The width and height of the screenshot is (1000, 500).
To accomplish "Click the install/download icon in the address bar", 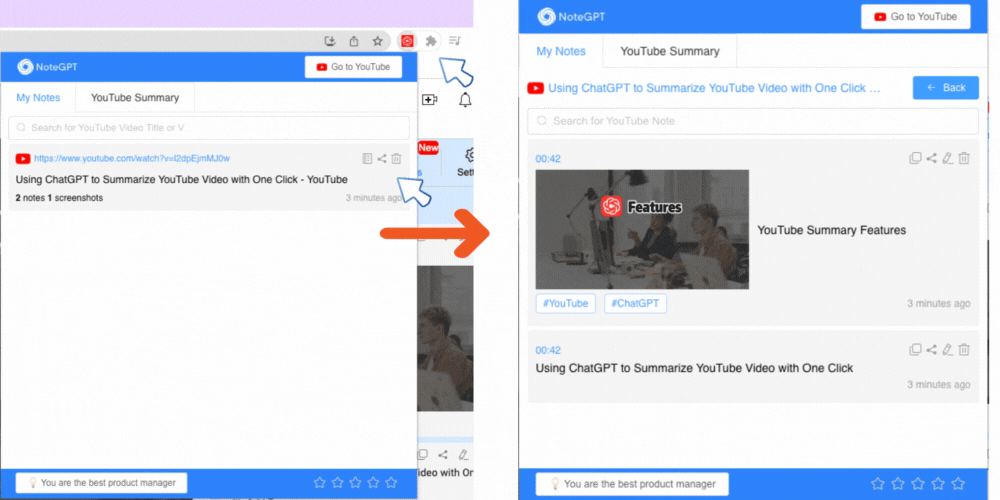I will tap(330, 41).
